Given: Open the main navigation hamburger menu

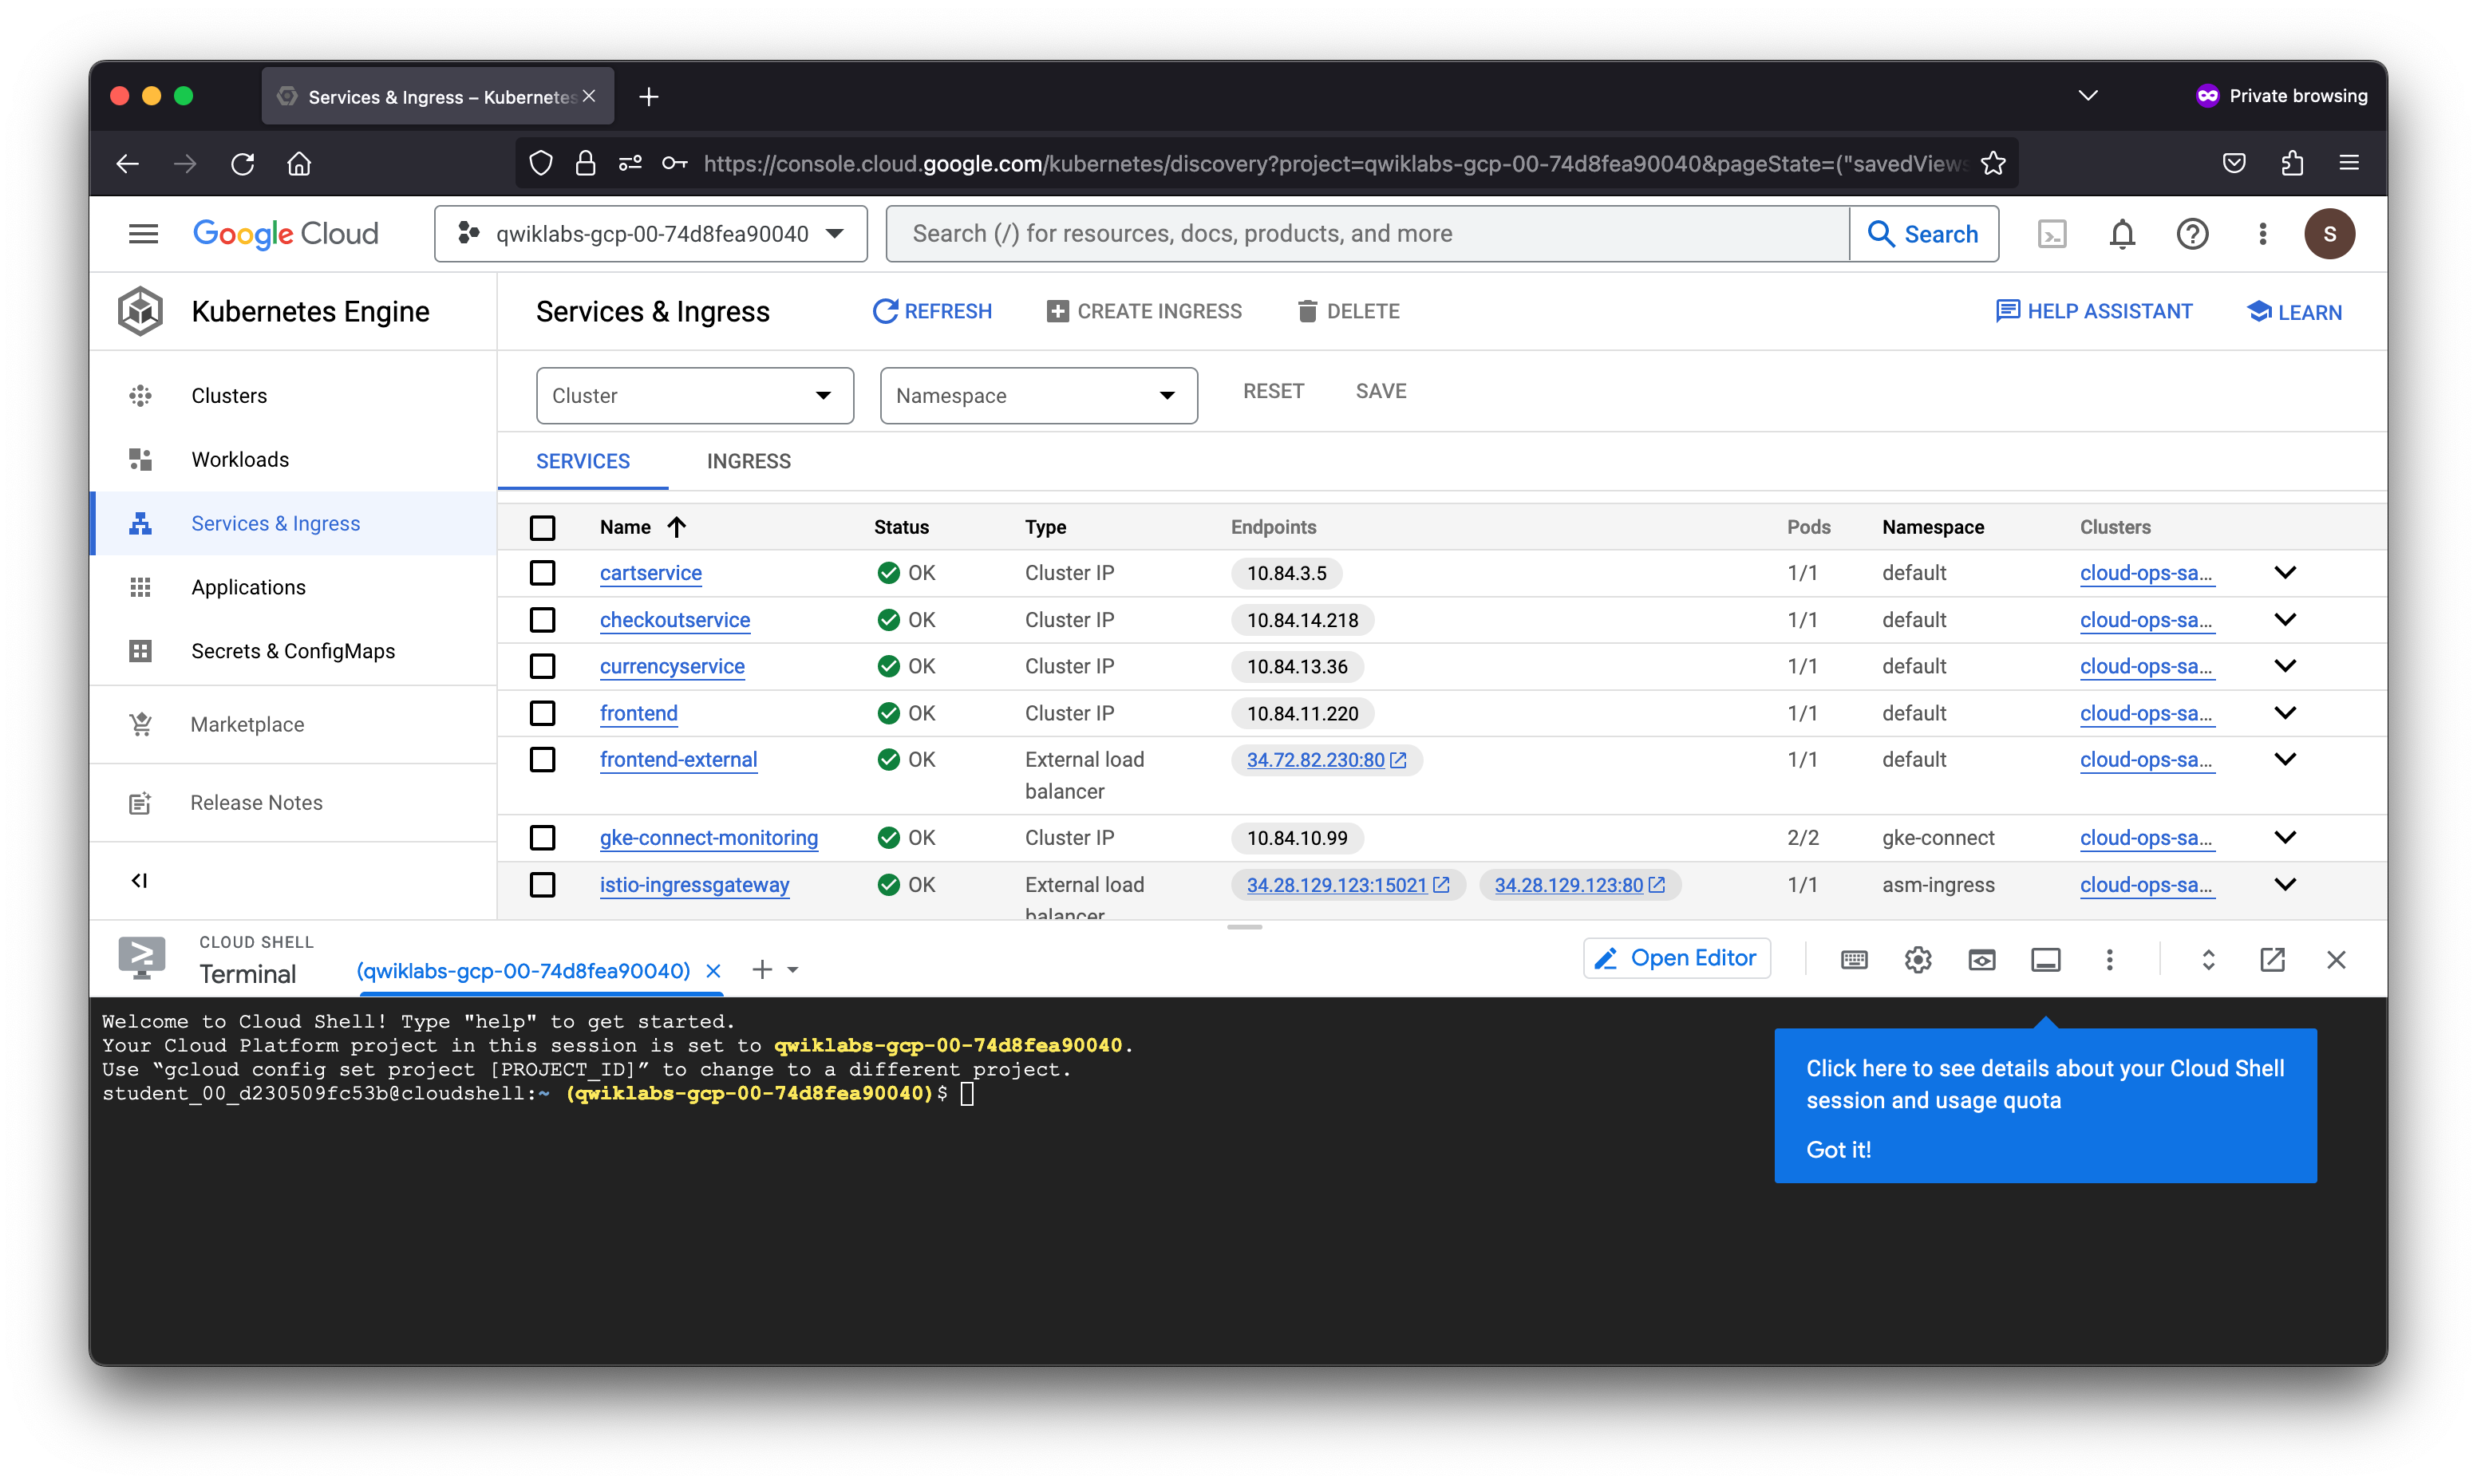Looking at the screenshot, I should (x=143, y=234).
